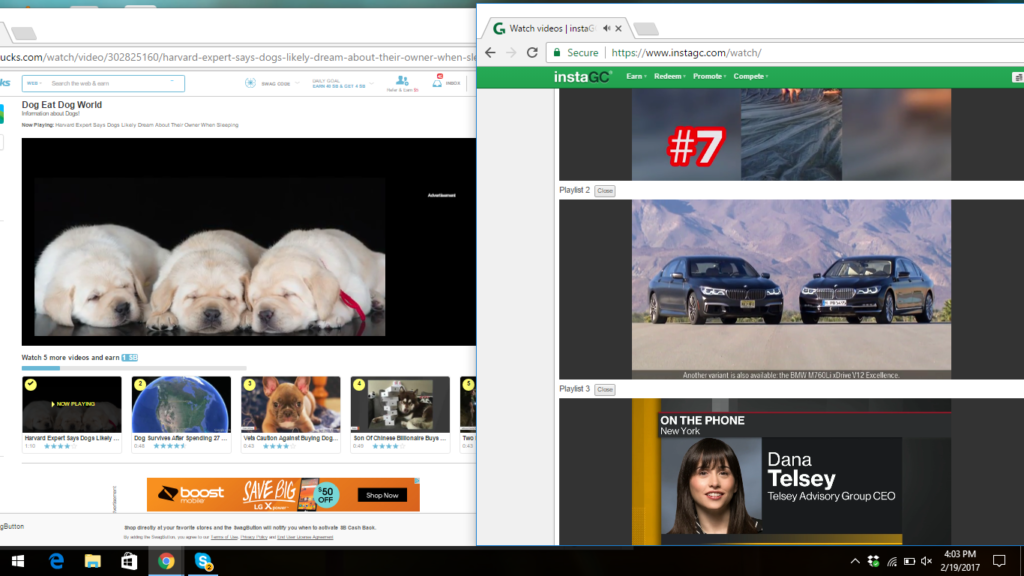Screen dimensions: 1024x576
Task: Click the instaGC address bar URL
Action: point(686,53)
